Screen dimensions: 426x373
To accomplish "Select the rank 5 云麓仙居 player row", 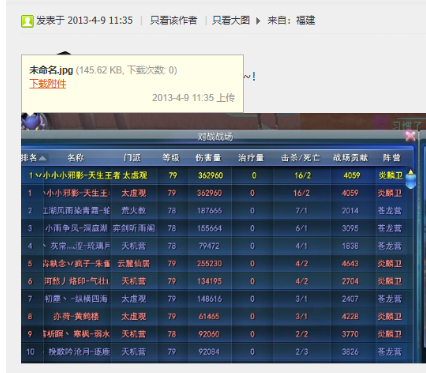I will pos(217,264).
